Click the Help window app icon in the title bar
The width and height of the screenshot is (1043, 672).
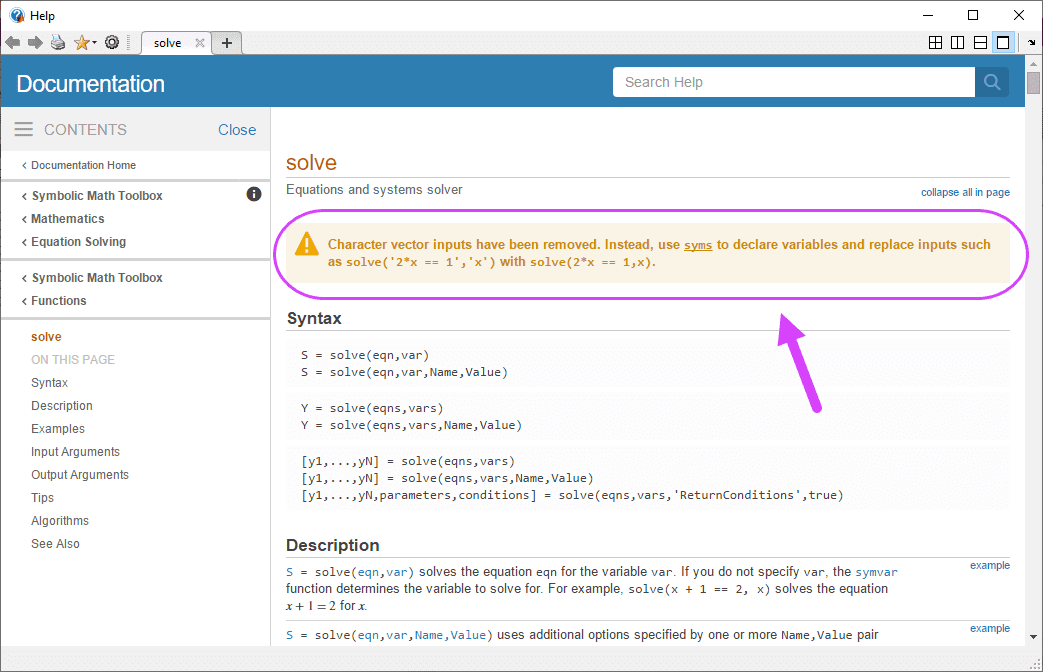tap(17, 15)
